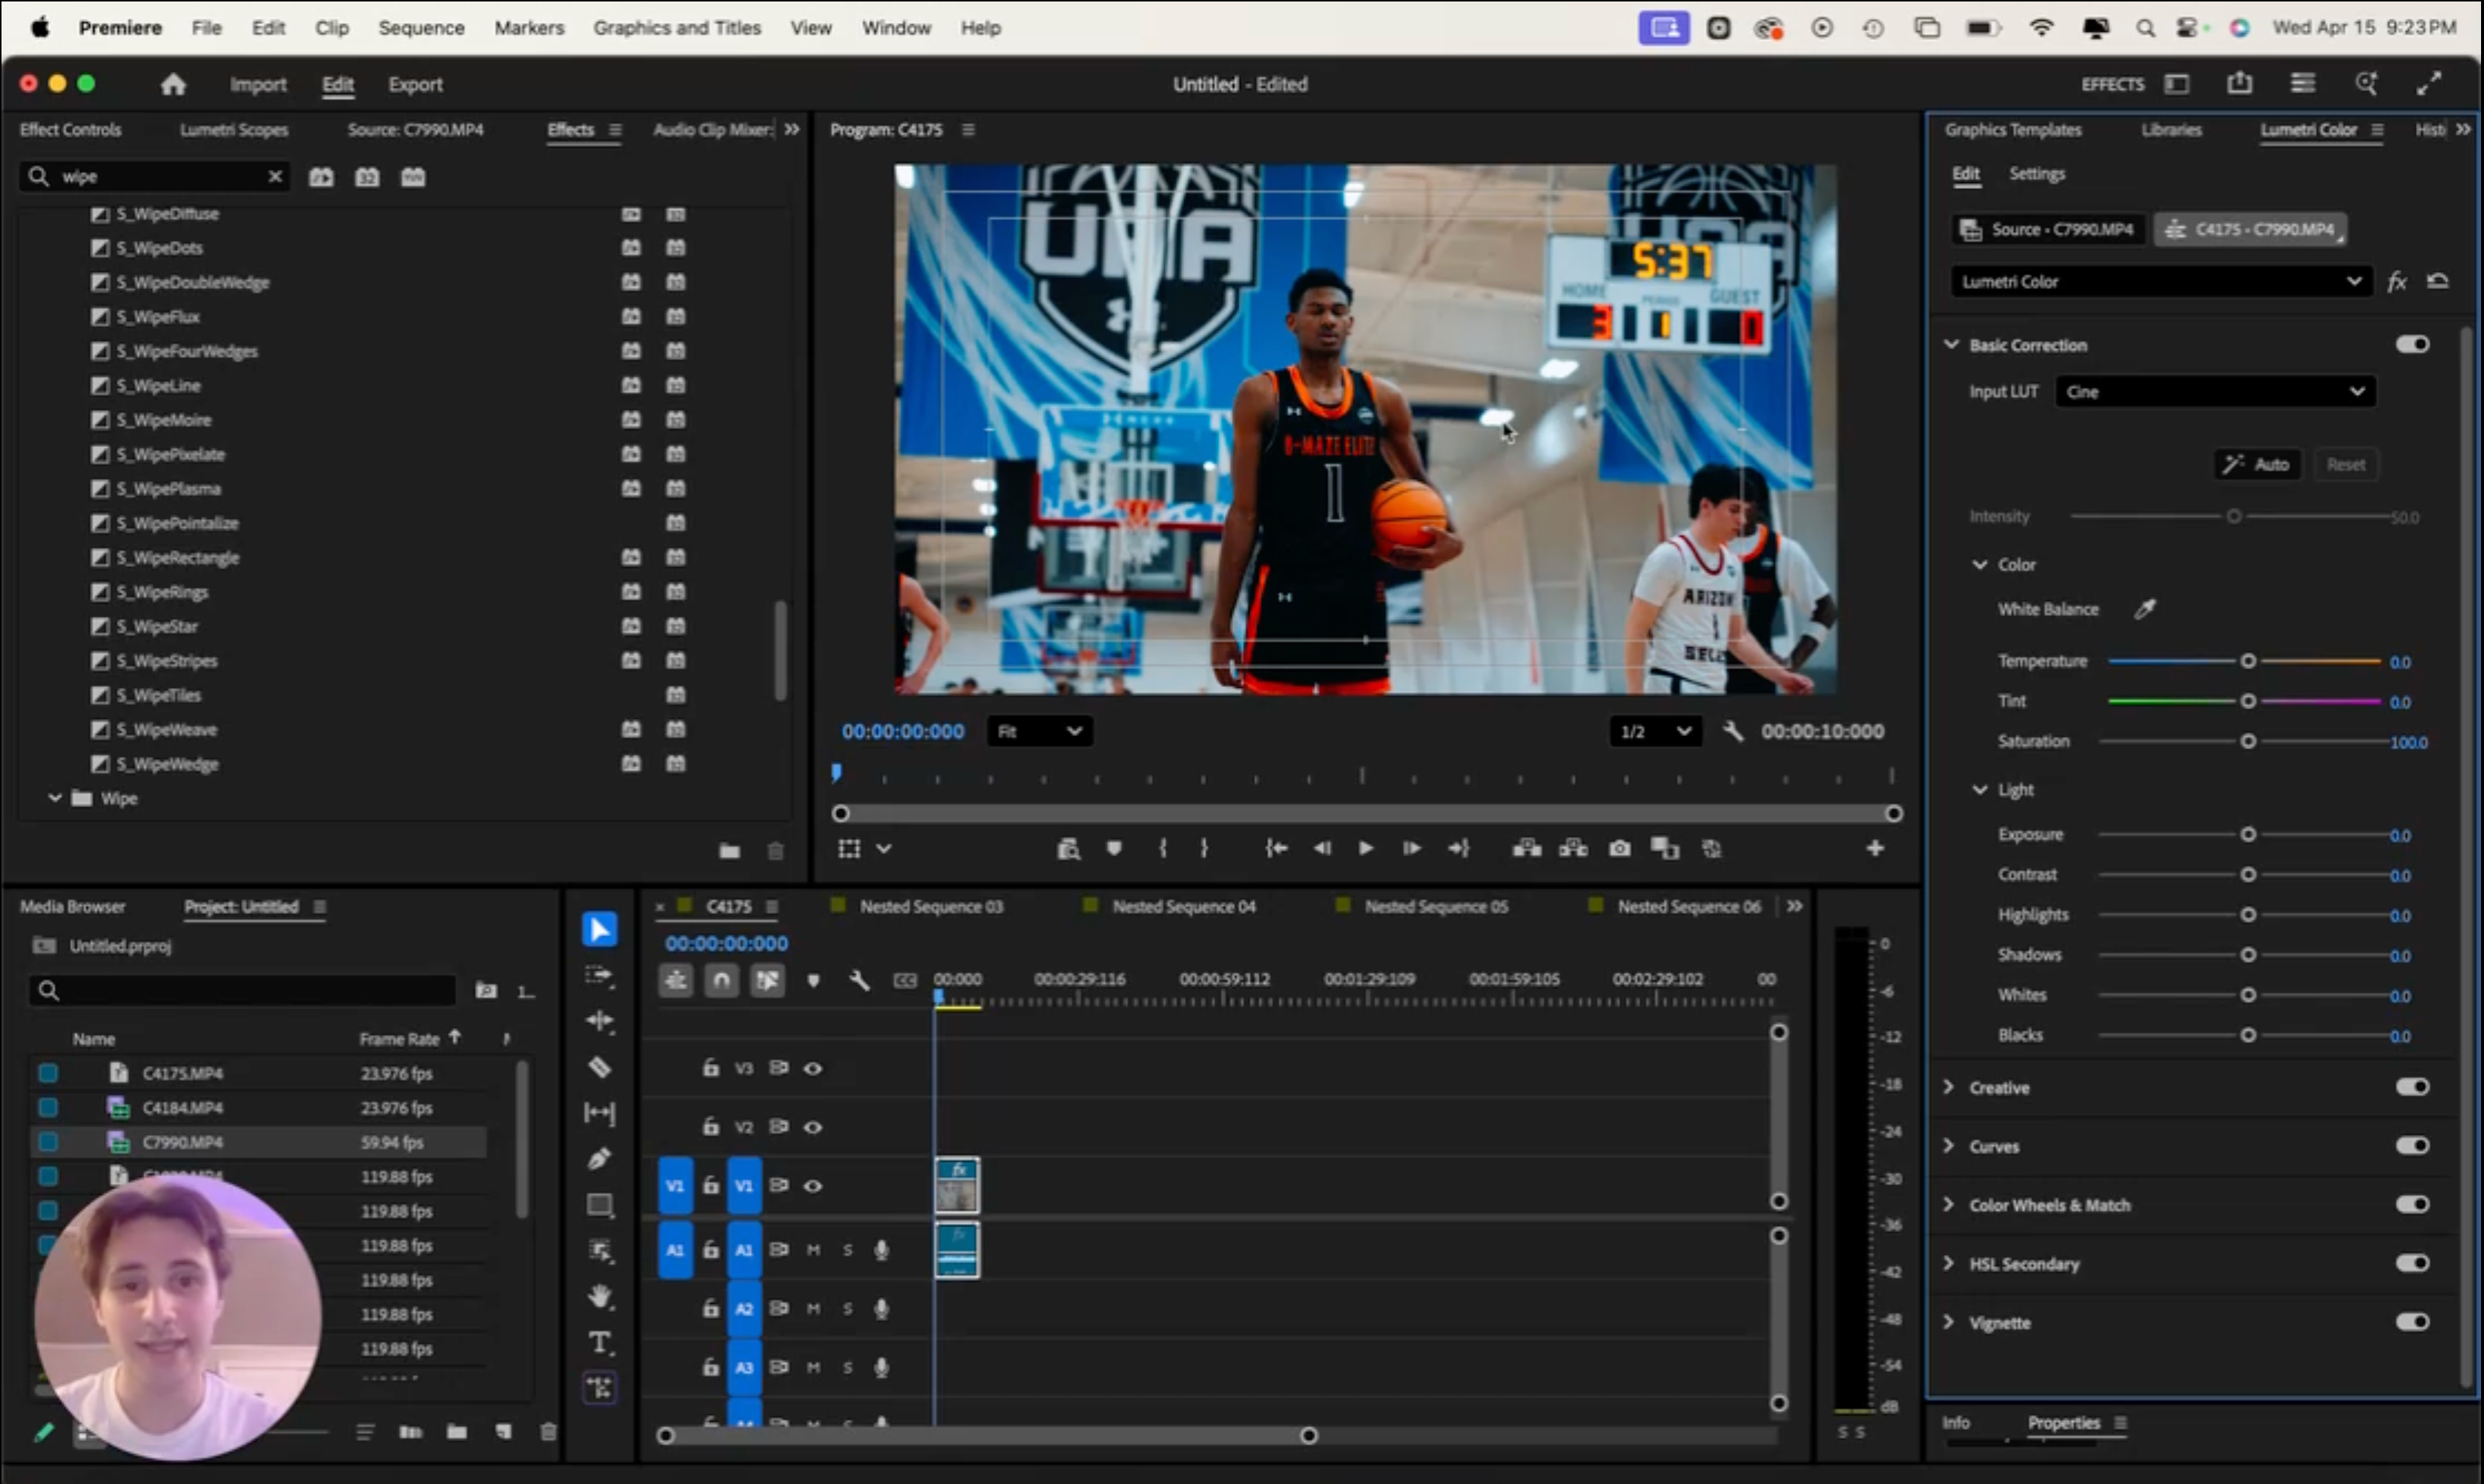Screen dimensions: 2484x1484
Task: Switch to the Effect Controls tab
Action: pos(70,129)
